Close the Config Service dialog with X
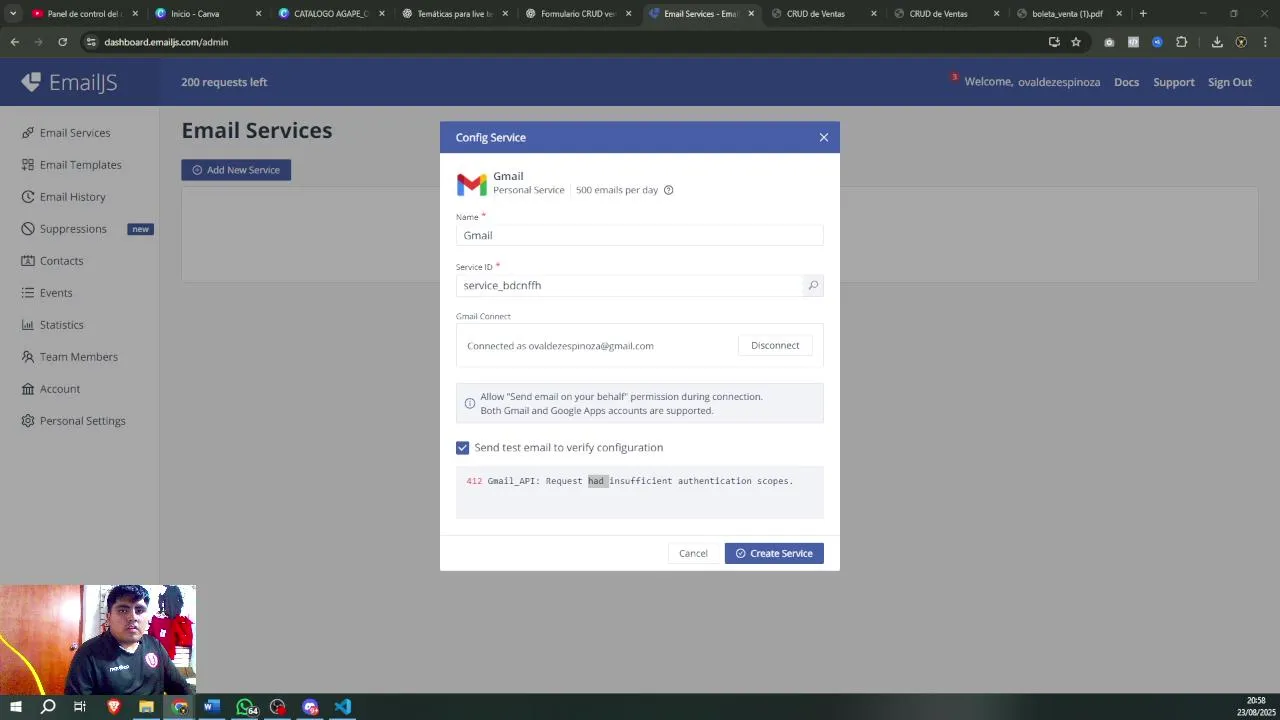Viewport: 1280px width, 720px height. tap(824, 137)
